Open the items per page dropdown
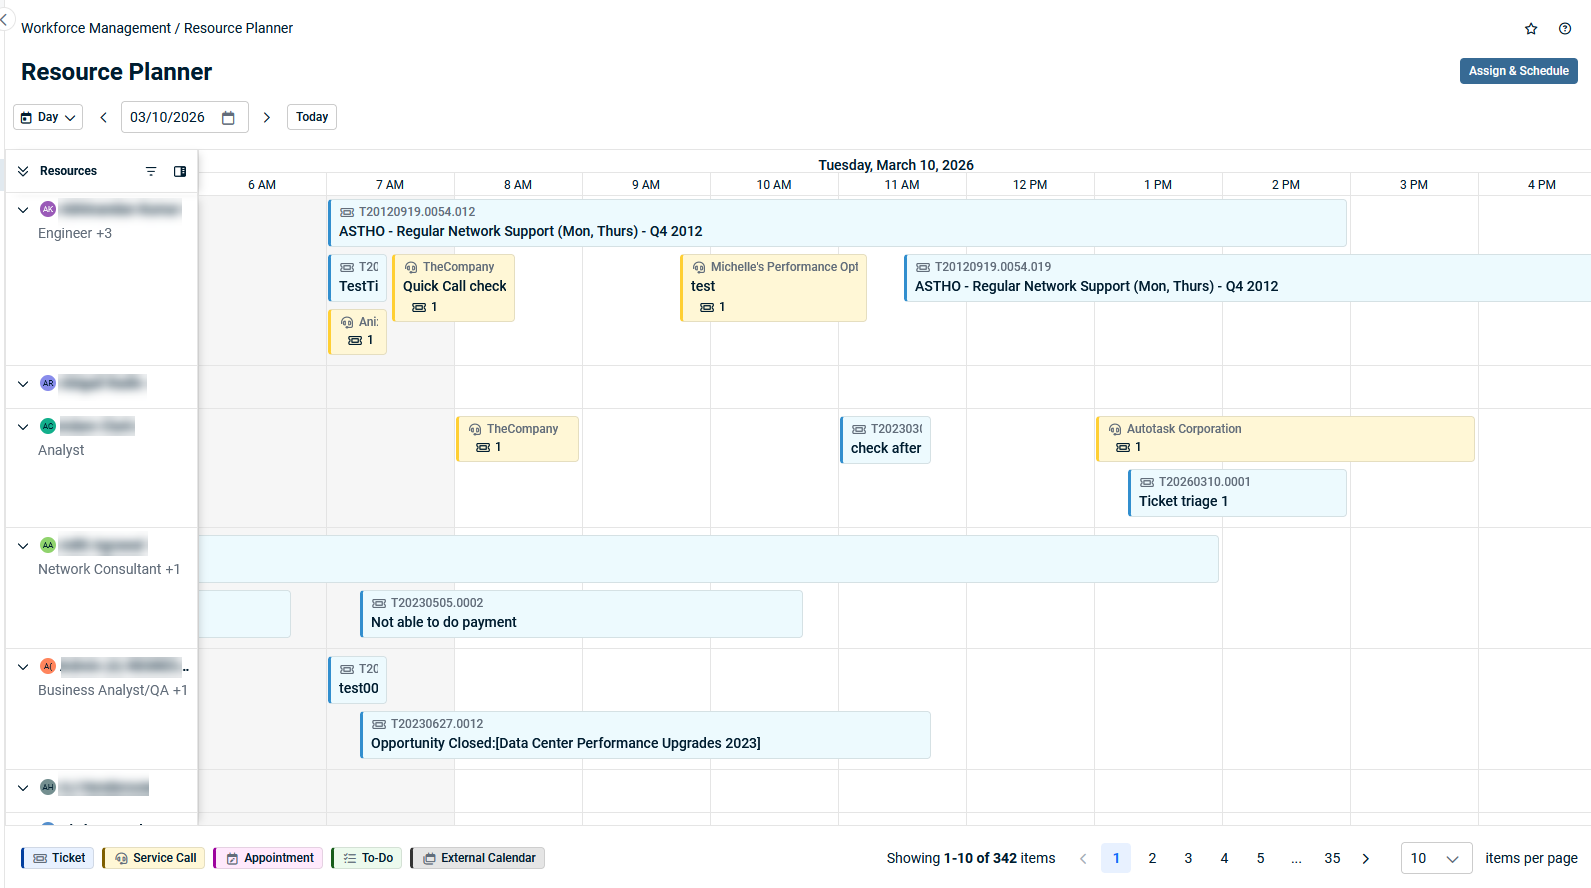The image size is (1591, 888). point(1436,858)
